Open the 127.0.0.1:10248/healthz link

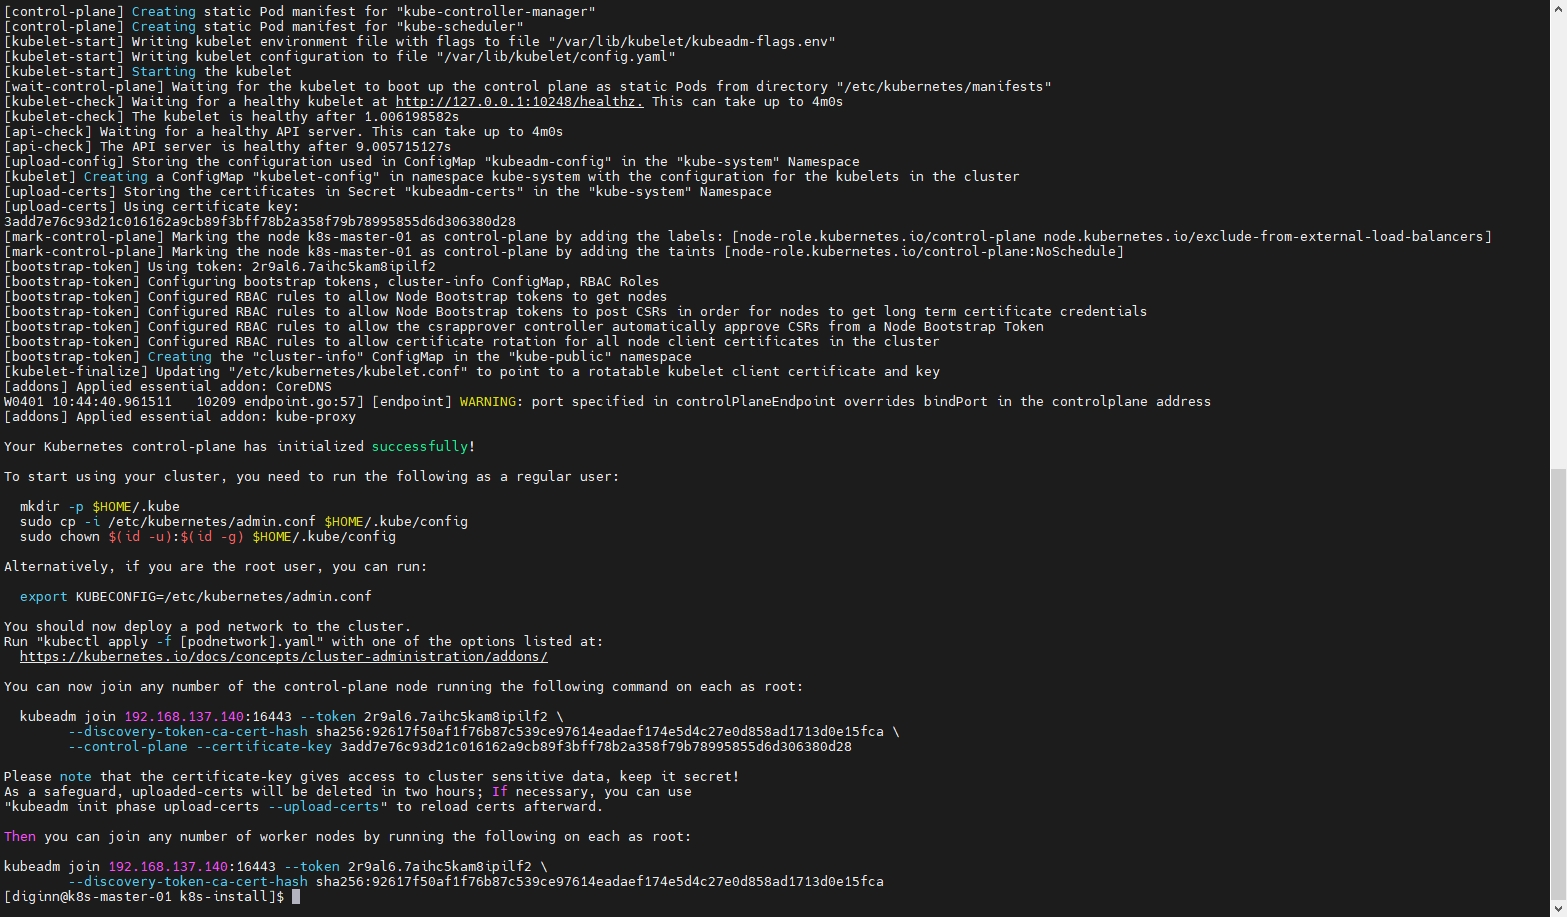click(519, 102)
